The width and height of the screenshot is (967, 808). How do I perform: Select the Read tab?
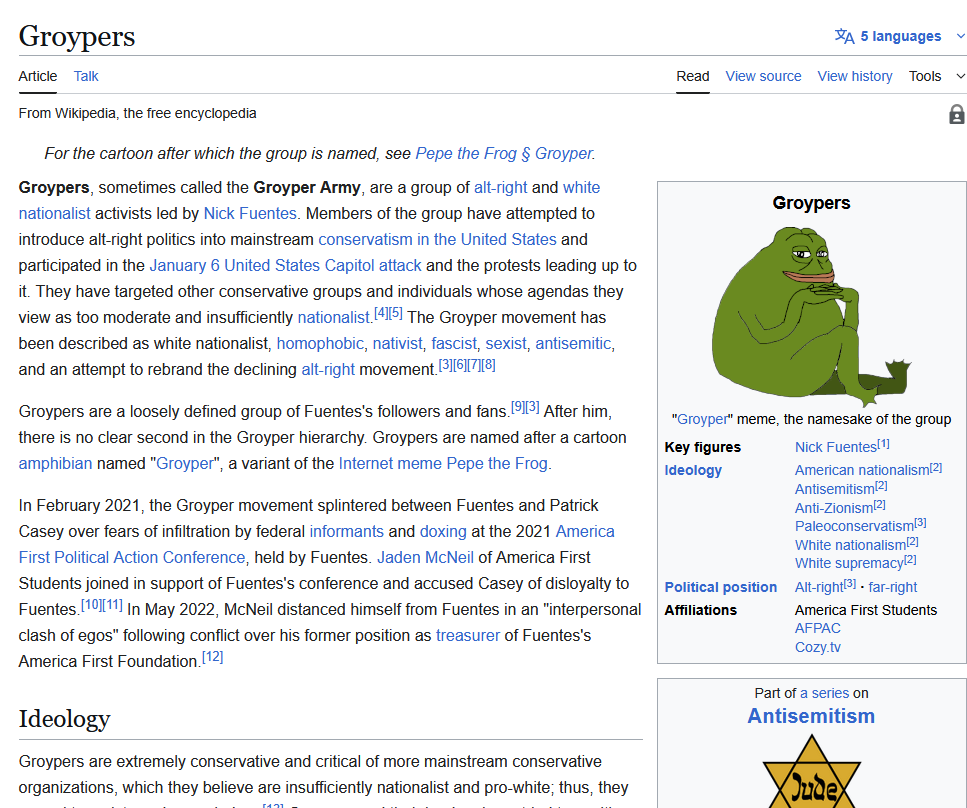point(693,76)
